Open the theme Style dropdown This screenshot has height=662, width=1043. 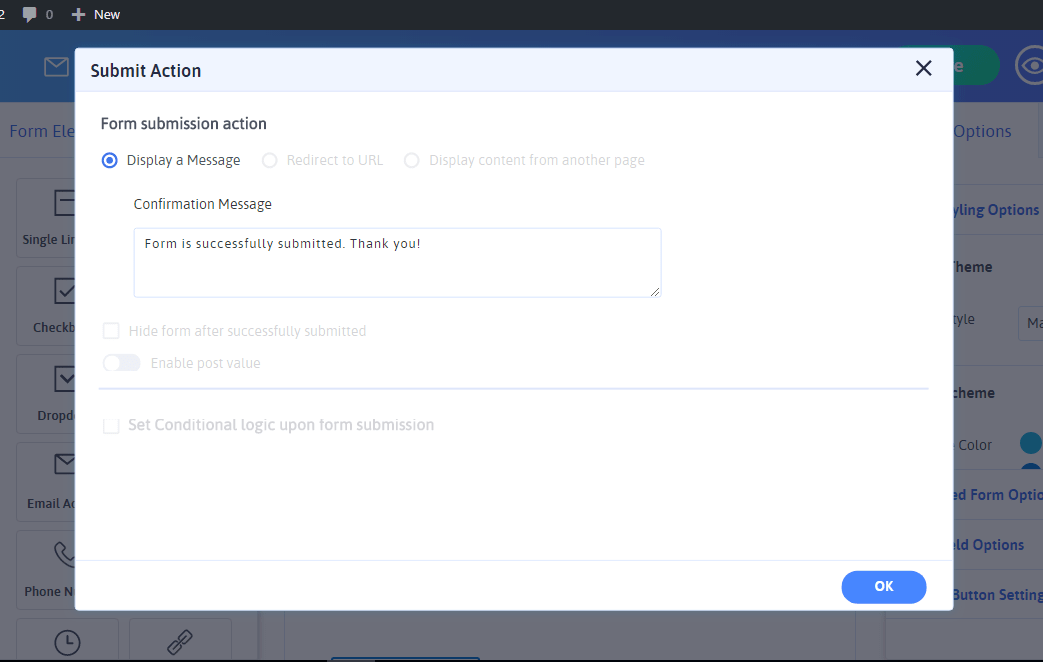pyautogui.click(x=1030, y=323)
